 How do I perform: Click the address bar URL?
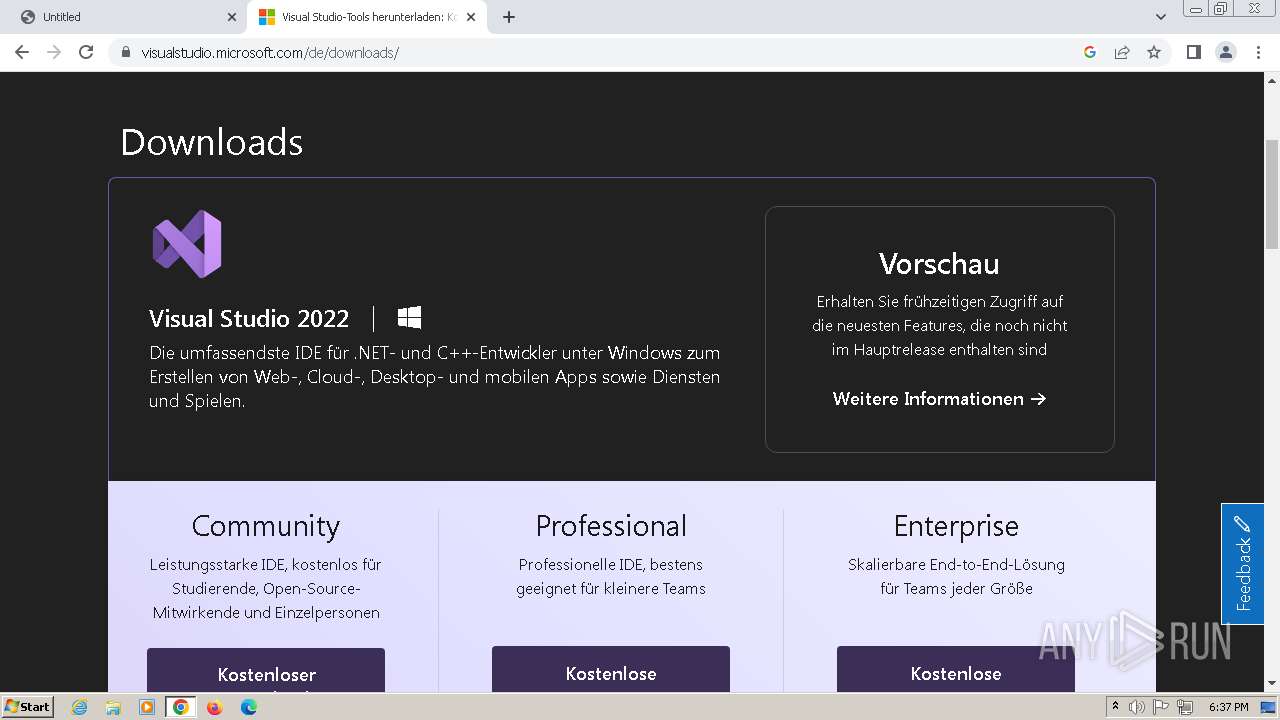click(x=270, y=52)
